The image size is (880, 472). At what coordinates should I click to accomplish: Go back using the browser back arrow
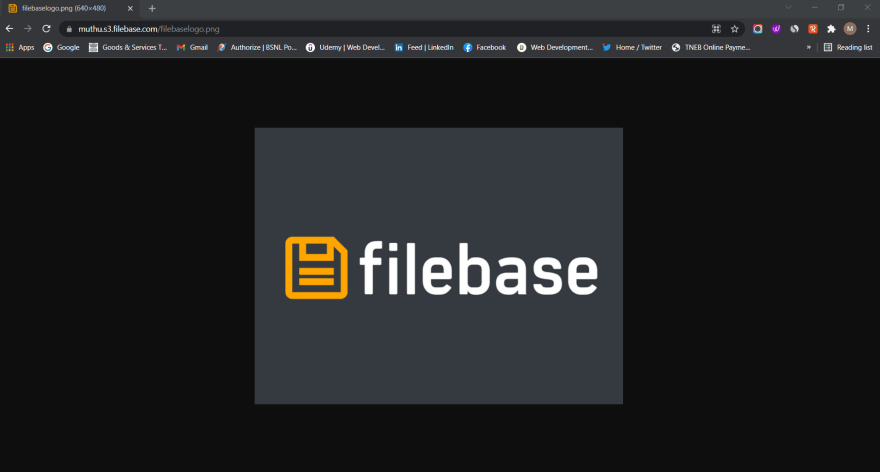click(x=10, y=29)
